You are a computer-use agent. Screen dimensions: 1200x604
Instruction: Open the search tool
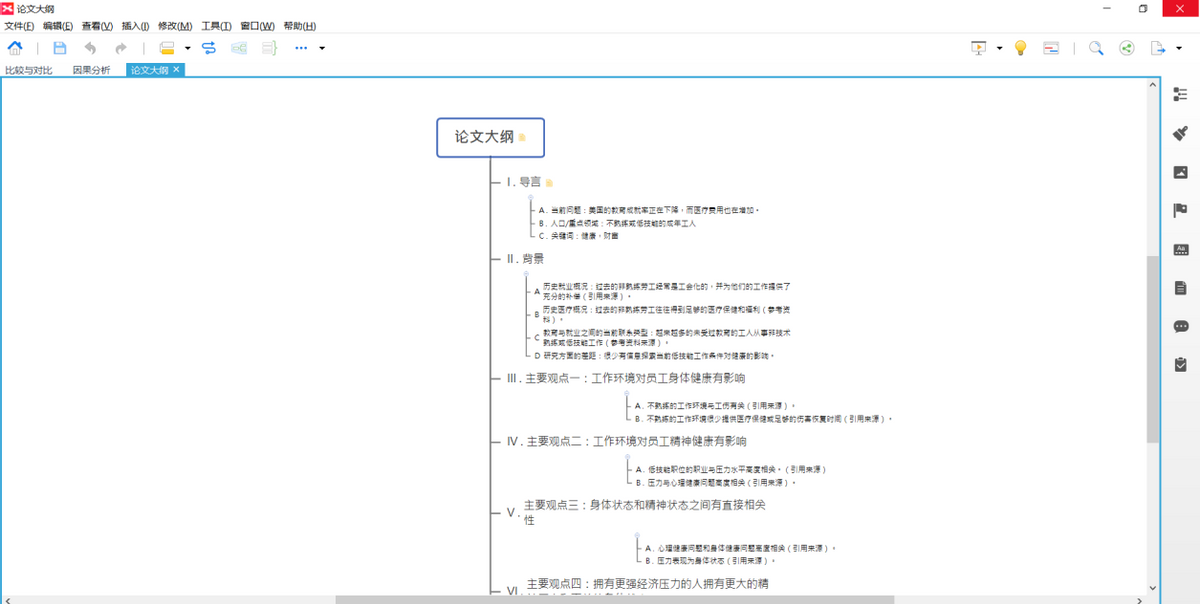1096,47
